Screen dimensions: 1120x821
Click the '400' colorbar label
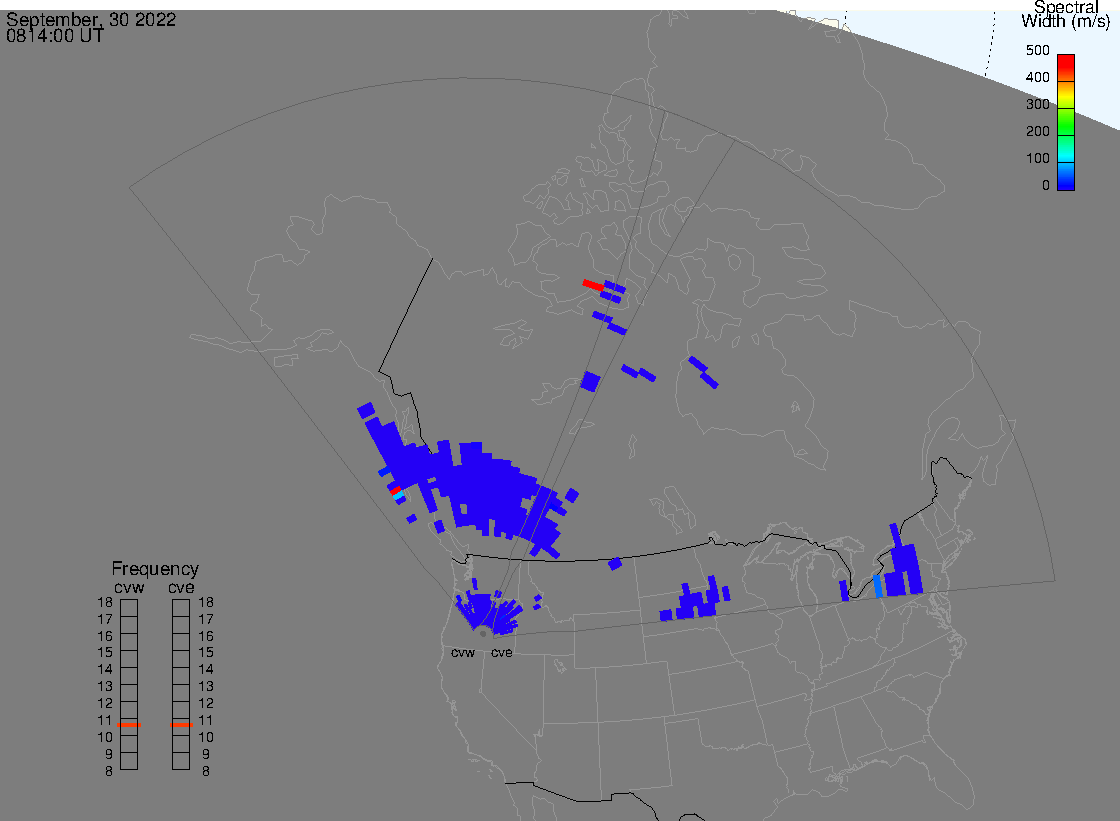[1037, 77]
